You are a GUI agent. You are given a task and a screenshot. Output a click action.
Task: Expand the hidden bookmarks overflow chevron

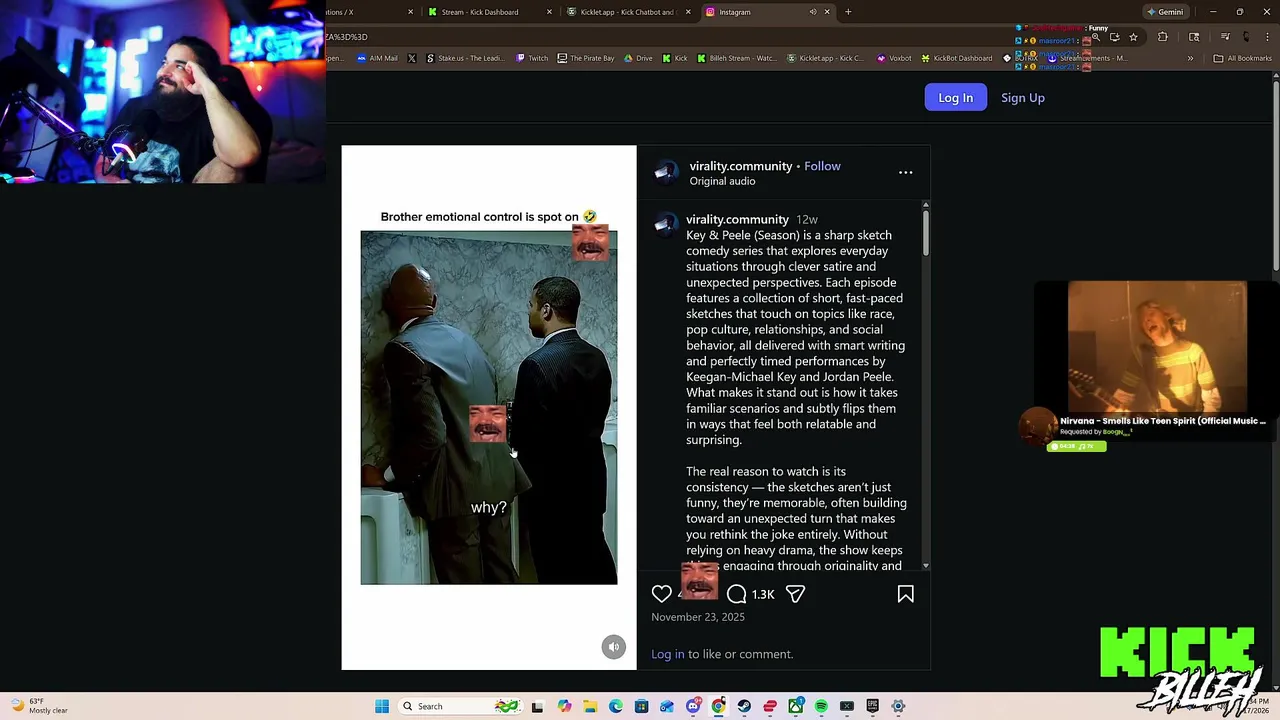[x=1190, y=58]
